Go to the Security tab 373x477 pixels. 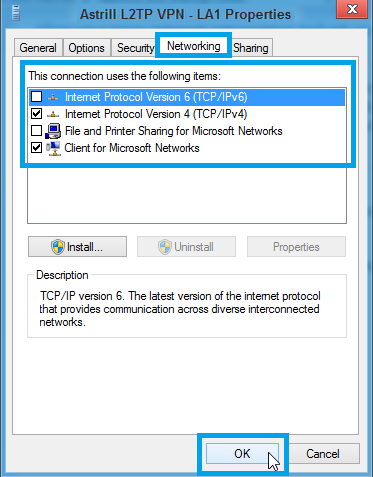click(135, 48)
